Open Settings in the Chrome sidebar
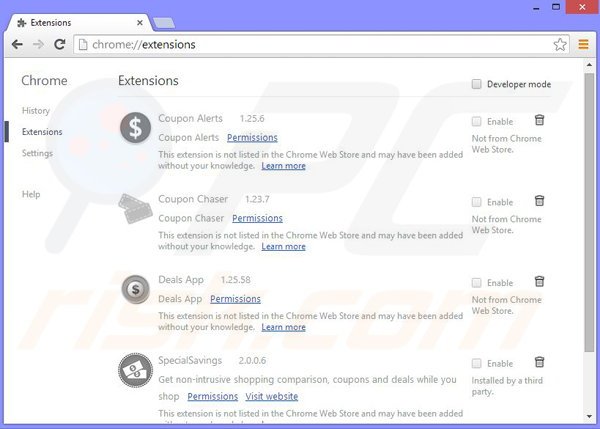The width and height of the screenshot is (600, 429). point(38,153)
